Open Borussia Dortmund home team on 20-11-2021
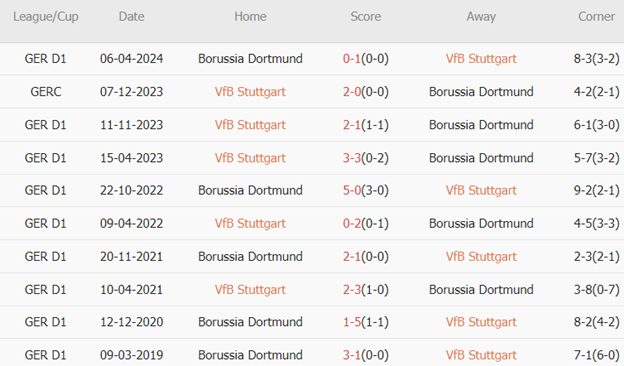This screenshot has height=366, width=624. tap(250, 257)
